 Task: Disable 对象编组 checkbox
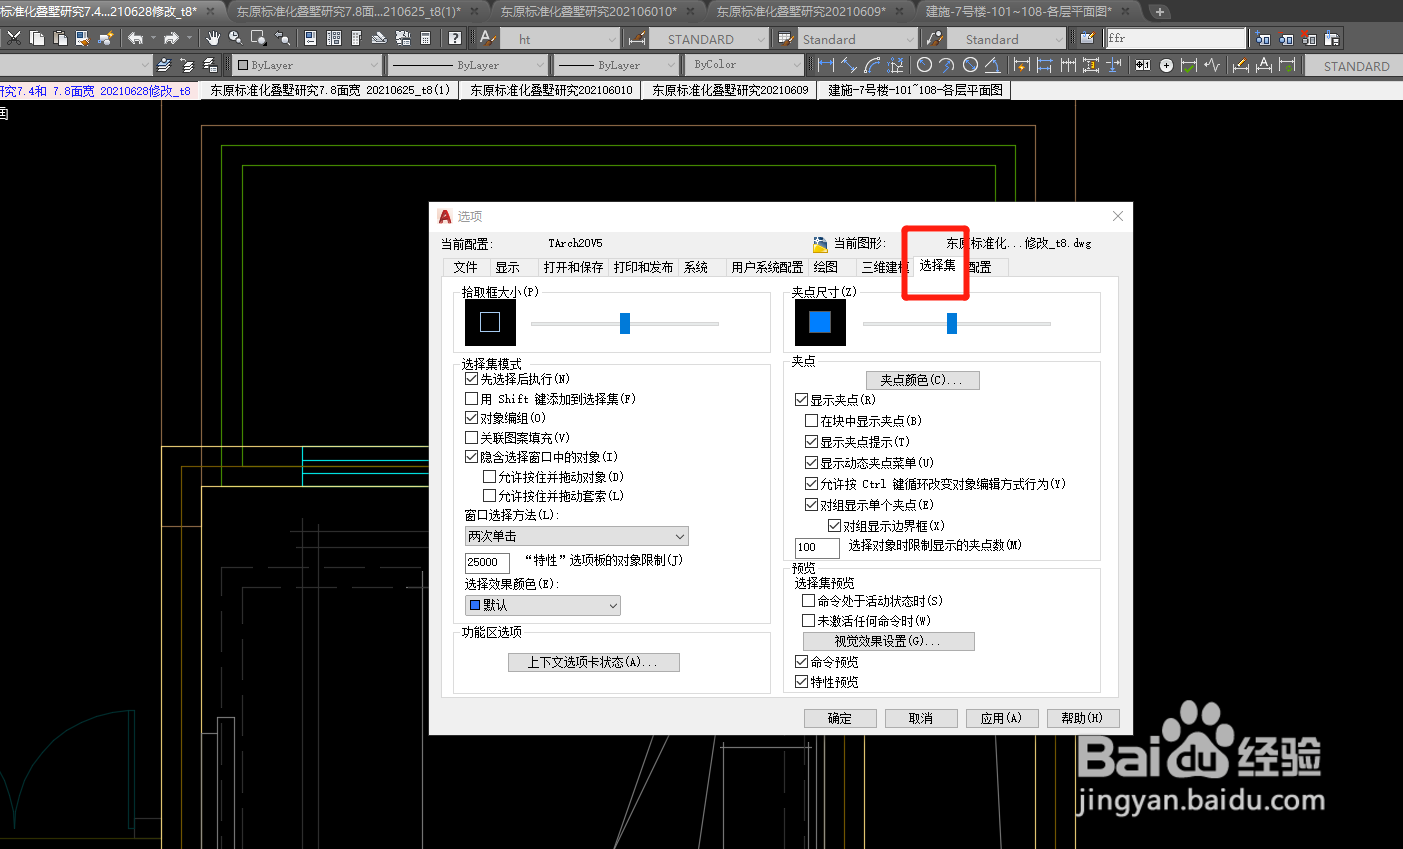coord(470,417)
